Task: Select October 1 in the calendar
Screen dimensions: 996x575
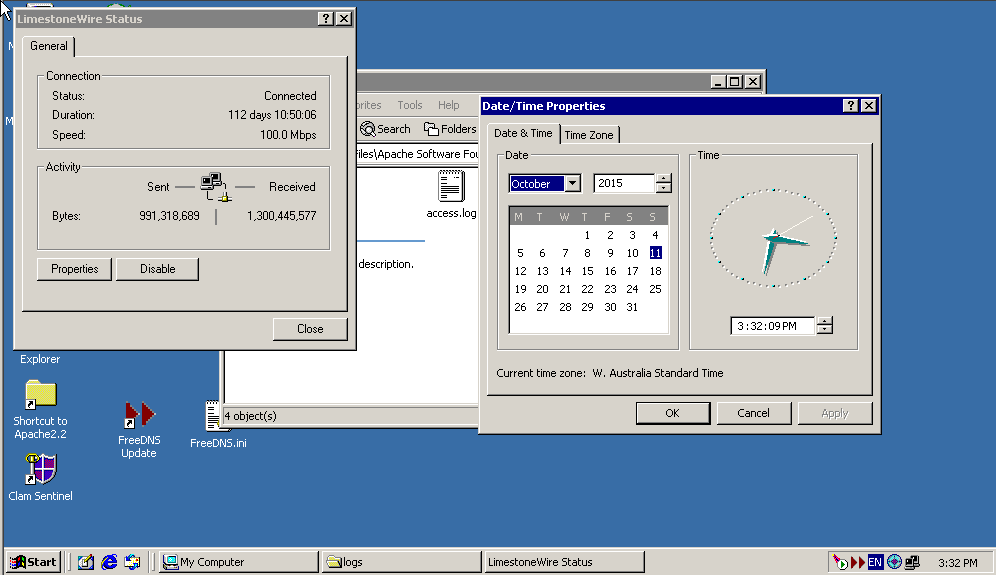Action: pos(588,235)
